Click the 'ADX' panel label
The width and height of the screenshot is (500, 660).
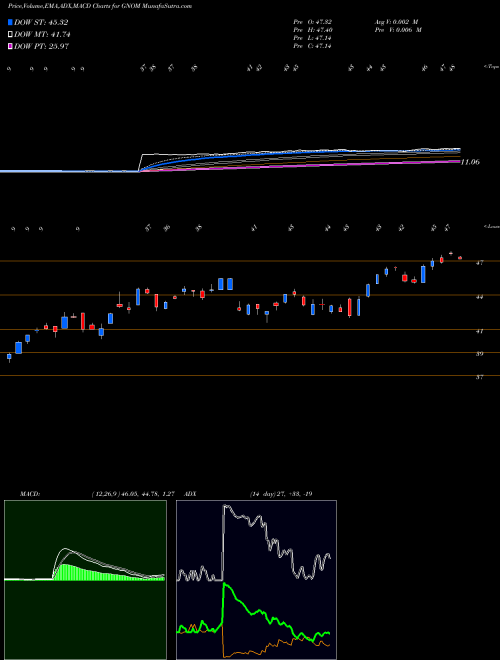tap(190, 494)
